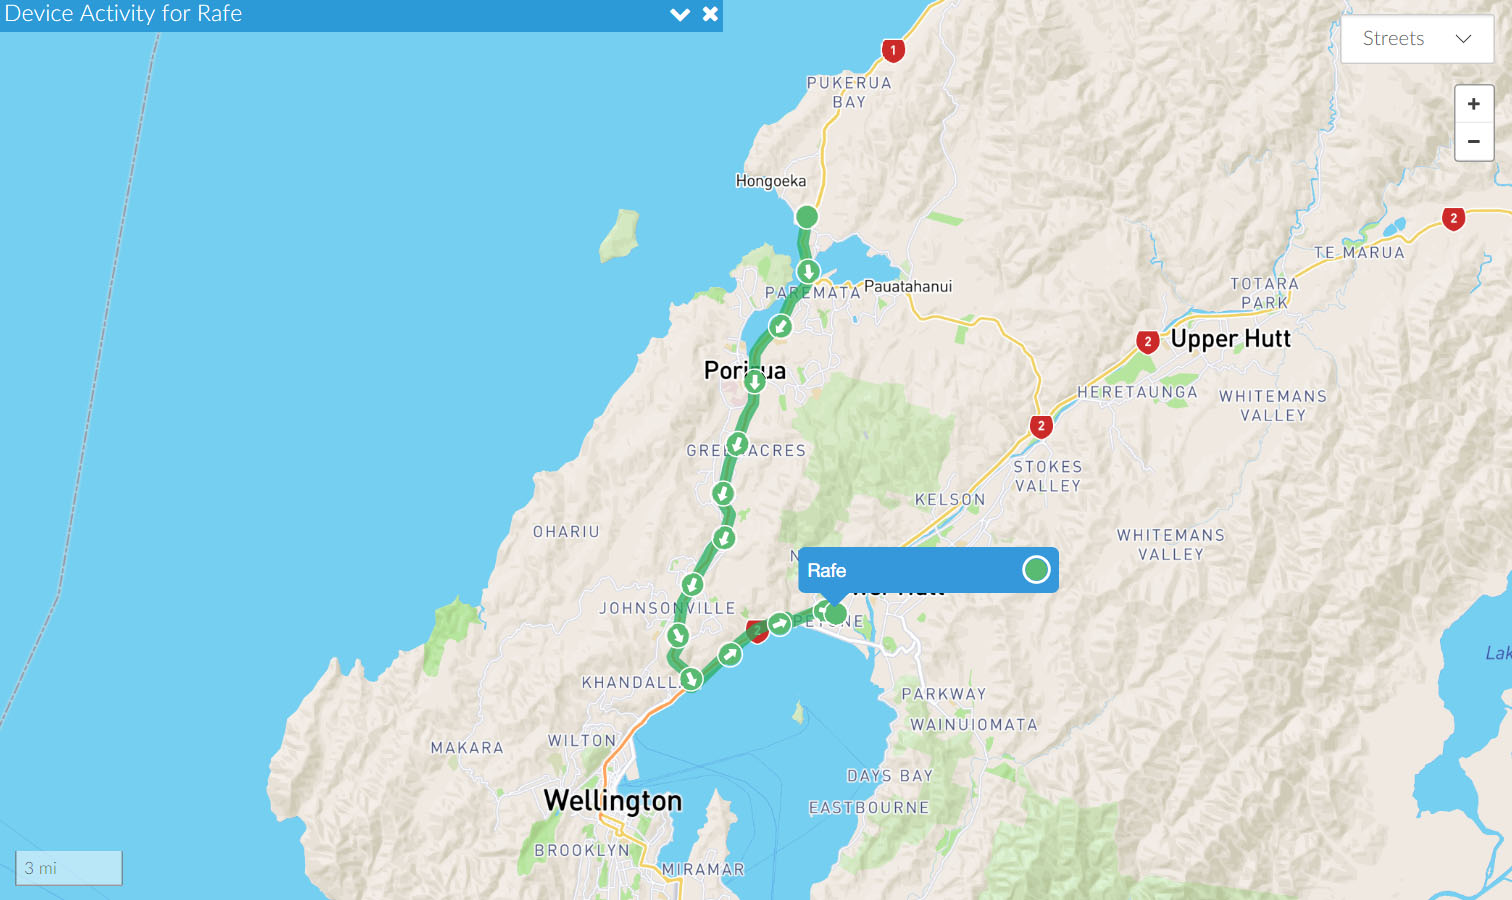1512x900 pixels.
Task: Click the route start point near Hongoeka
Action: [x=807, y=216]
